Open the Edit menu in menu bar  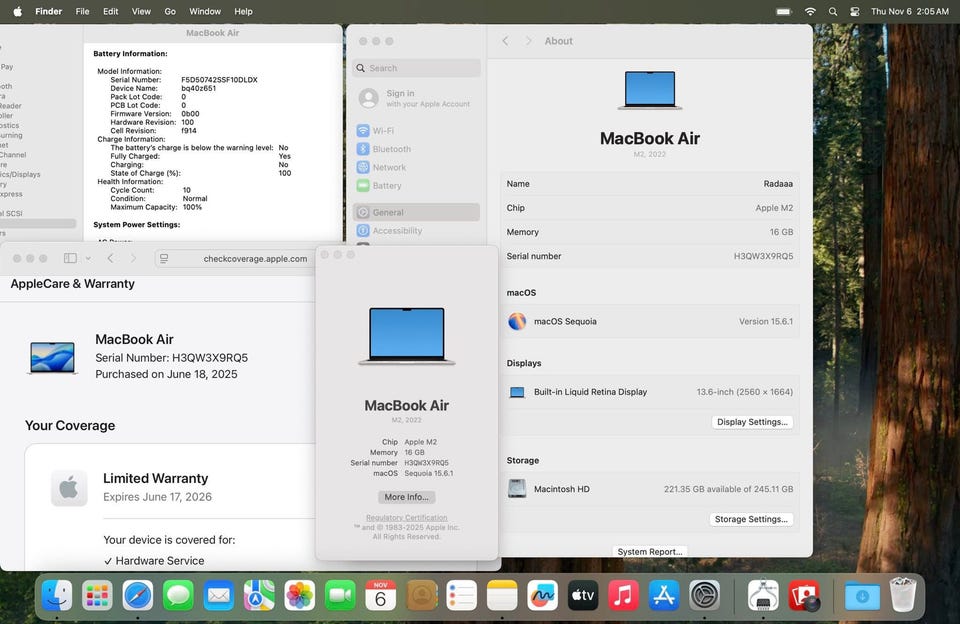(x=110, y=11)
